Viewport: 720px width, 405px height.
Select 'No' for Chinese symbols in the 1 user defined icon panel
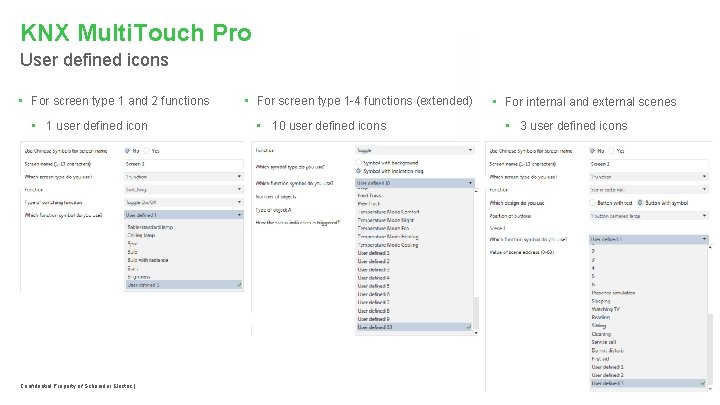[x=127, y=151]
